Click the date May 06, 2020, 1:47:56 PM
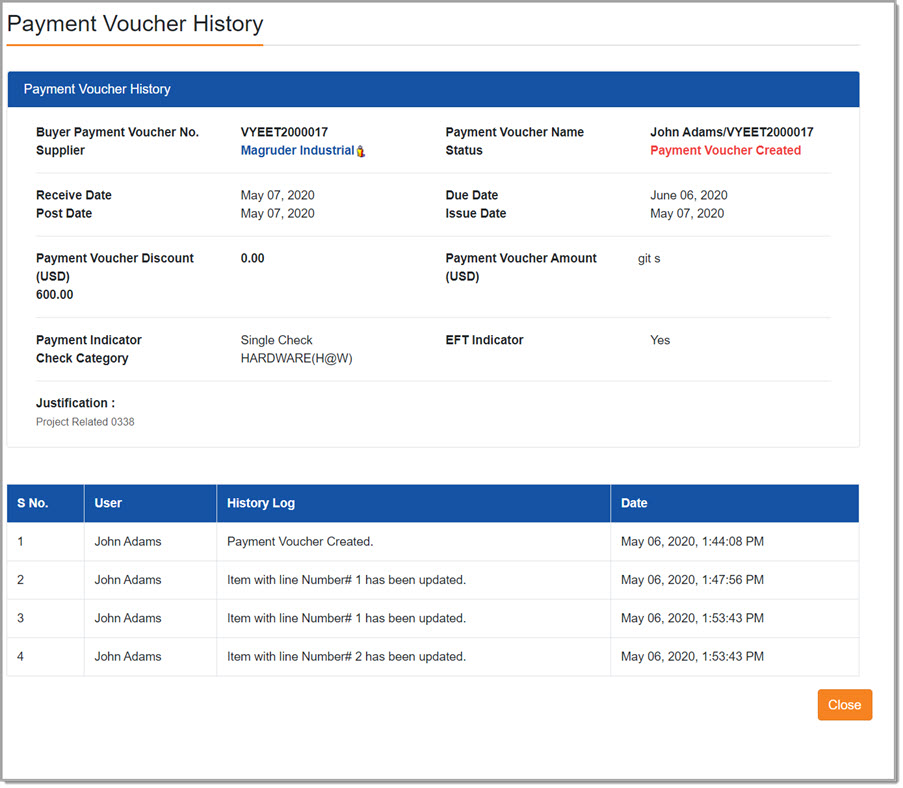Viewport: 903px width, 788px height. [x=692, y=579]
